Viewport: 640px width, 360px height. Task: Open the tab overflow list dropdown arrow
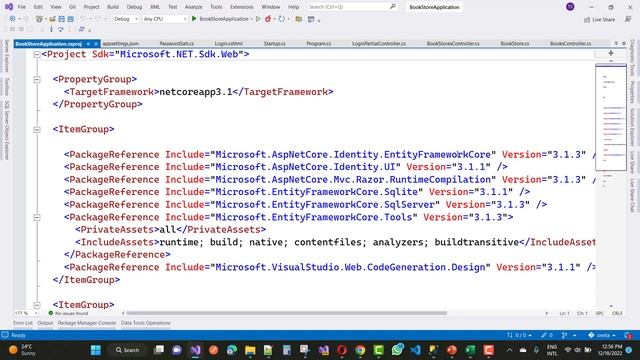[616, 43]
